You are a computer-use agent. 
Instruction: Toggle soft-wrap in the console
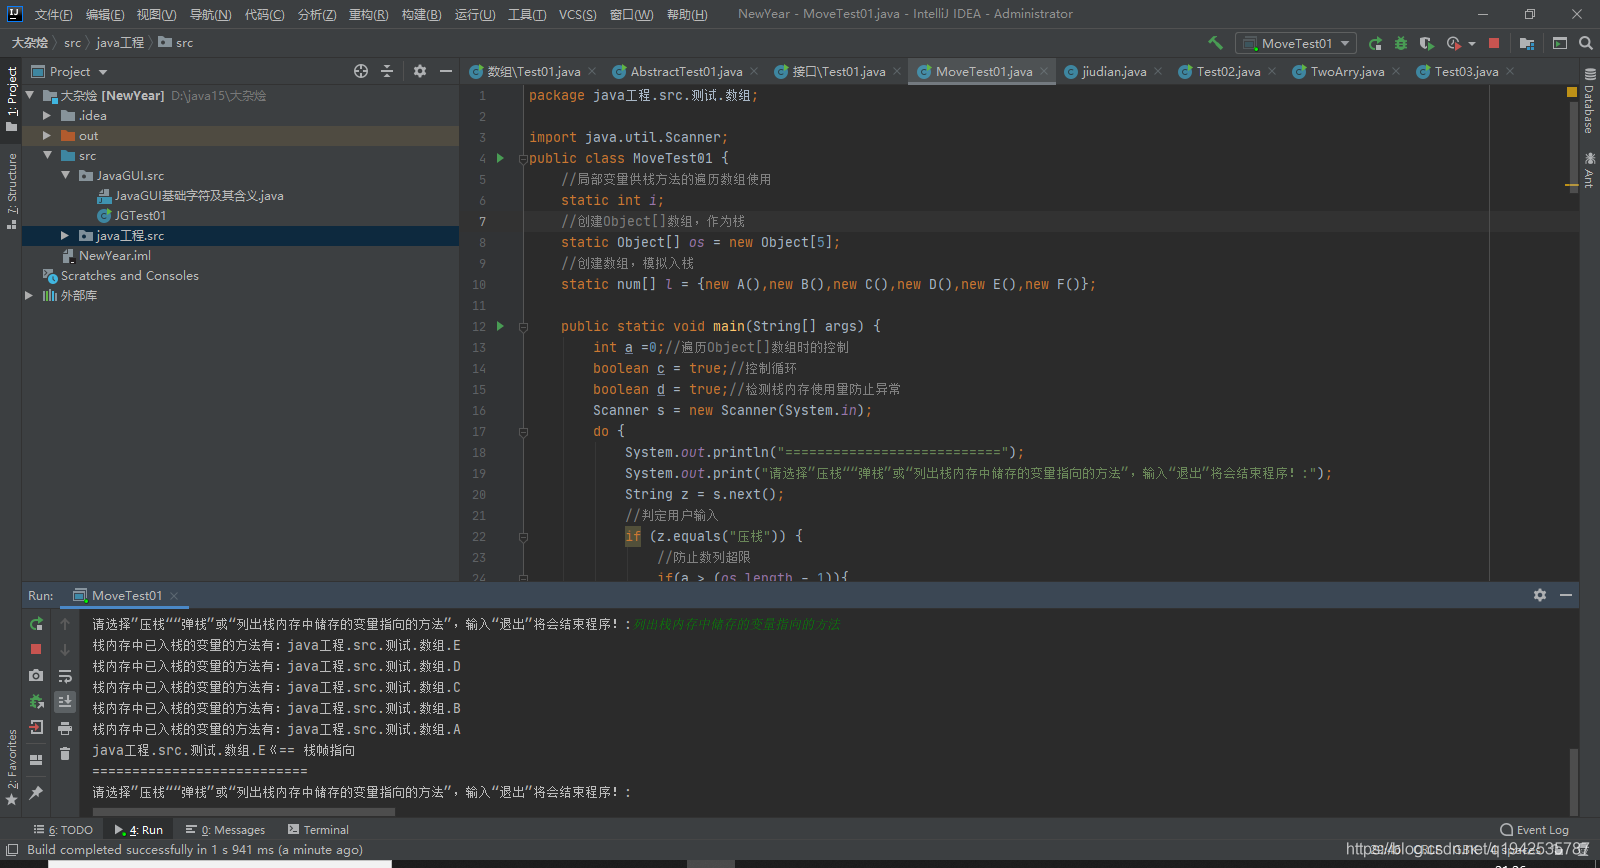click(65, 676)
